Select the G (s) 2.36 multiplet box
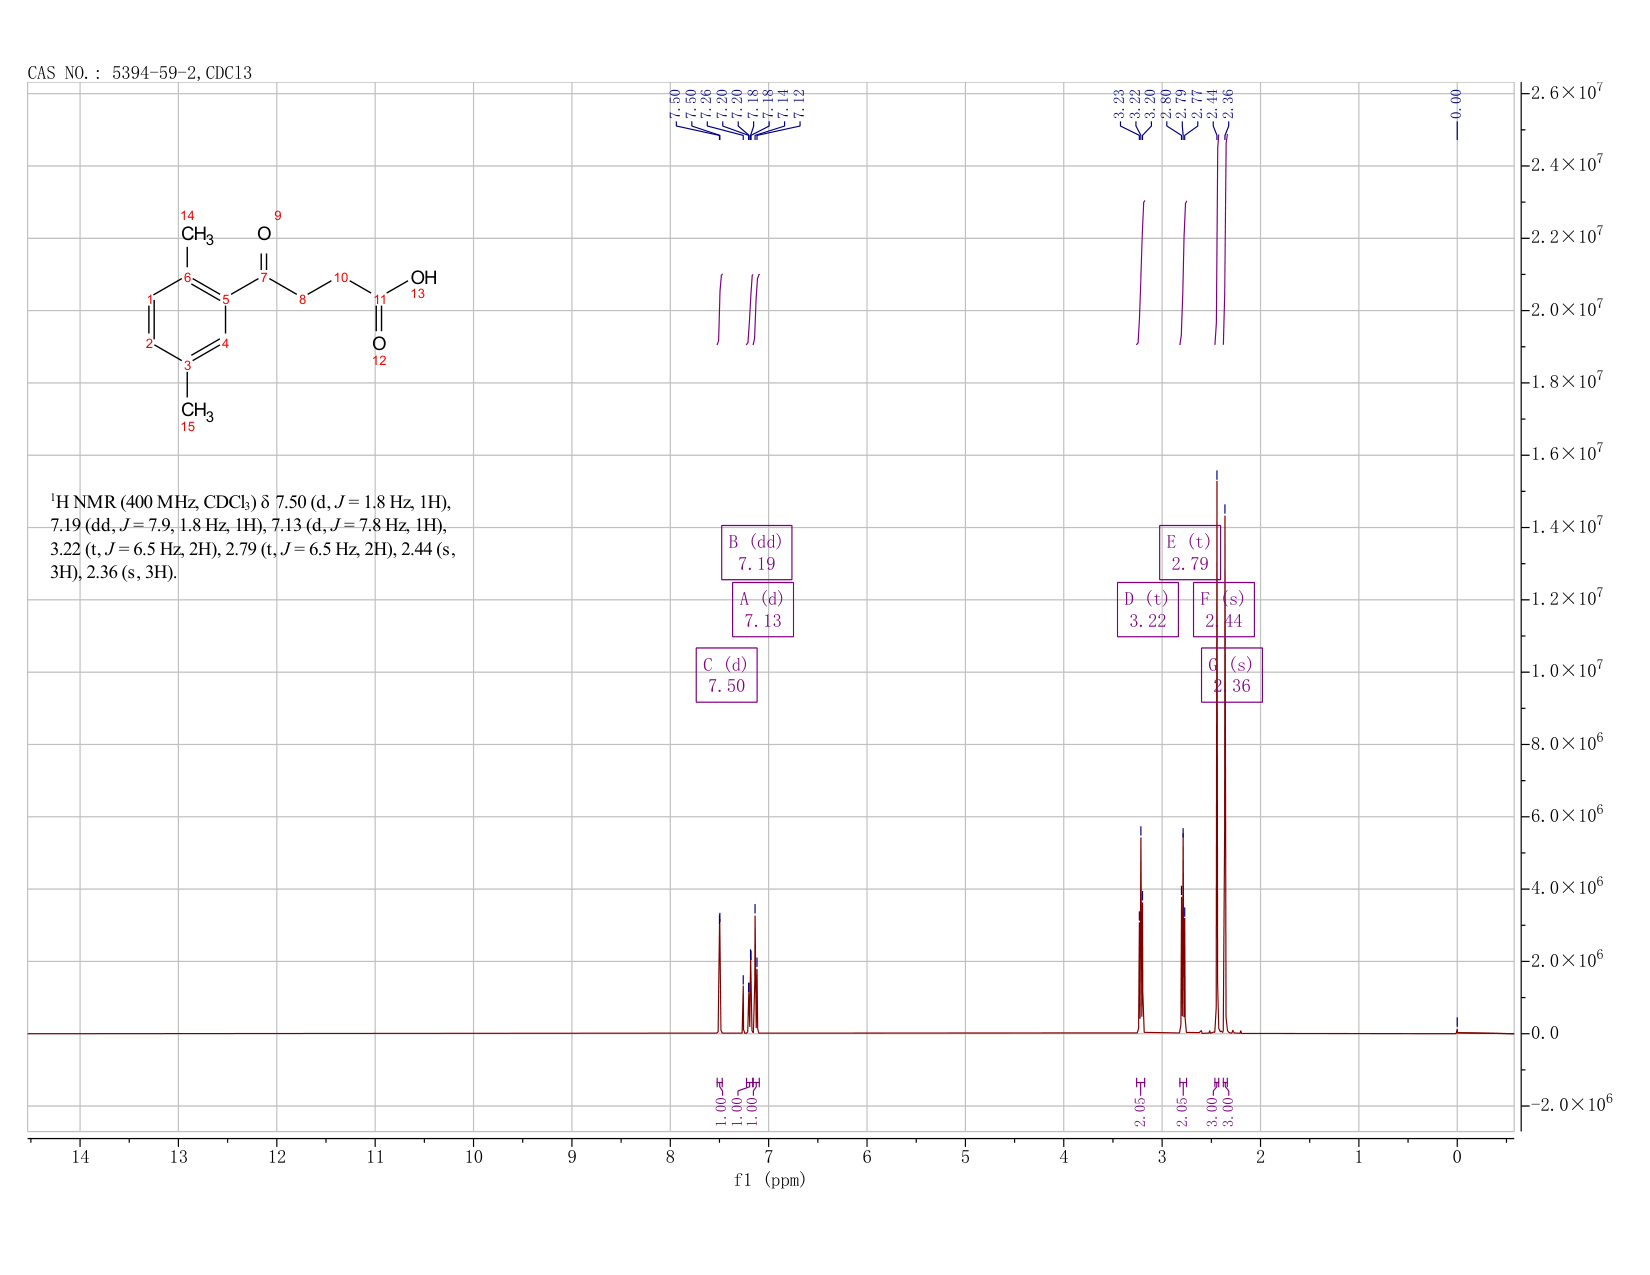The width and height of the screenshot is (1650, 1275). pyautogui.click(x=1231, y=675)
